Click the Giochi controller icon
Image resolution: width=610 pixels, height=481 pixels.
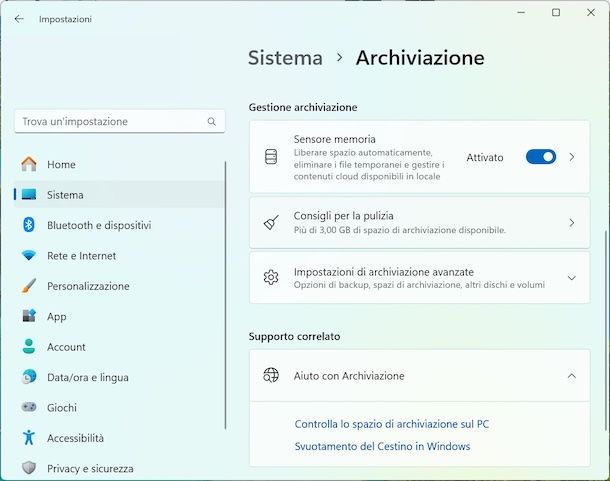(x=29, y=408)
